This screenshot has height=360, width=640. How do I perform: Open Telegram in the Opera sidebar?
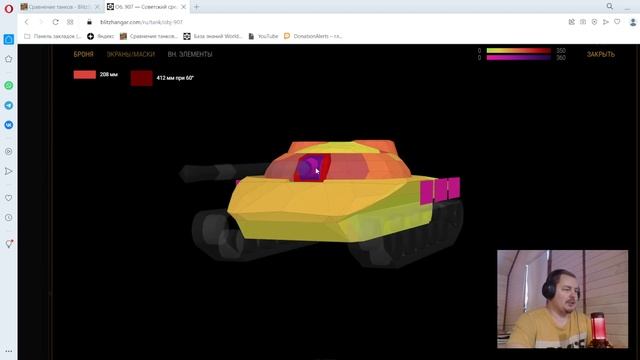click(x=9, y=105)
